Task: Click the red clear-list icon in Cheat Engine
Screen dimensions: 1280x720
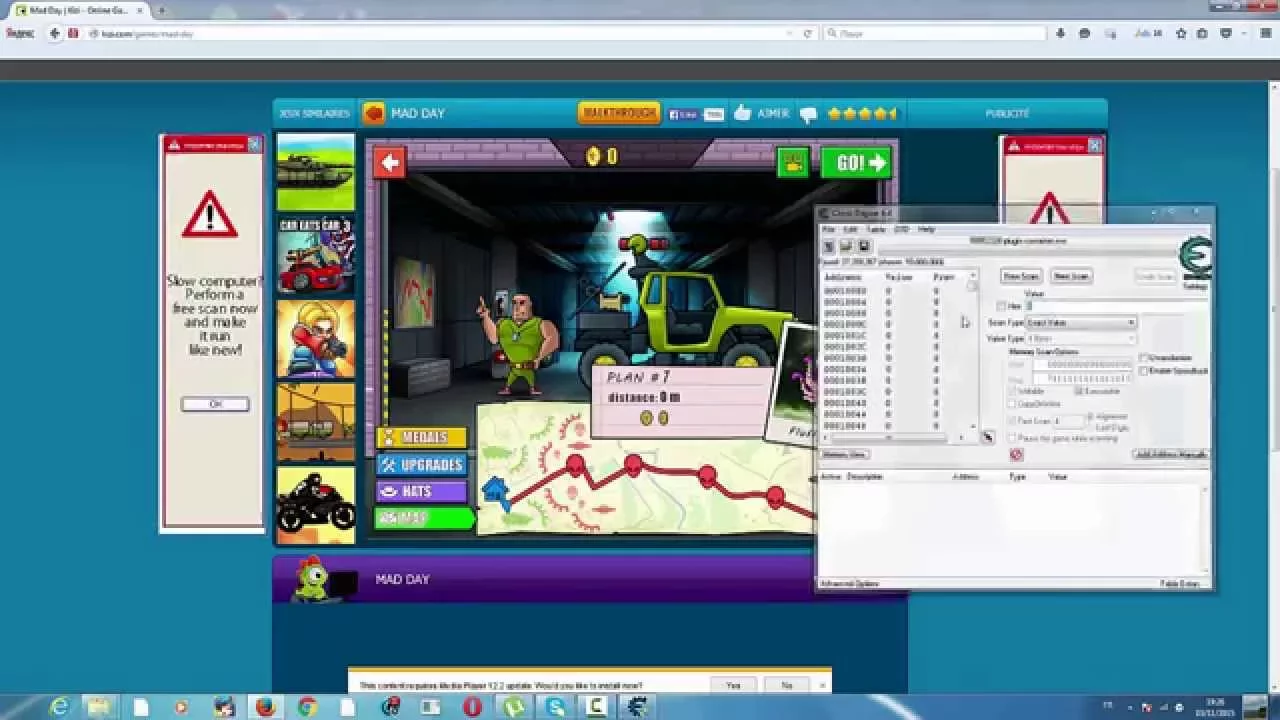Action: (1016, 454)
